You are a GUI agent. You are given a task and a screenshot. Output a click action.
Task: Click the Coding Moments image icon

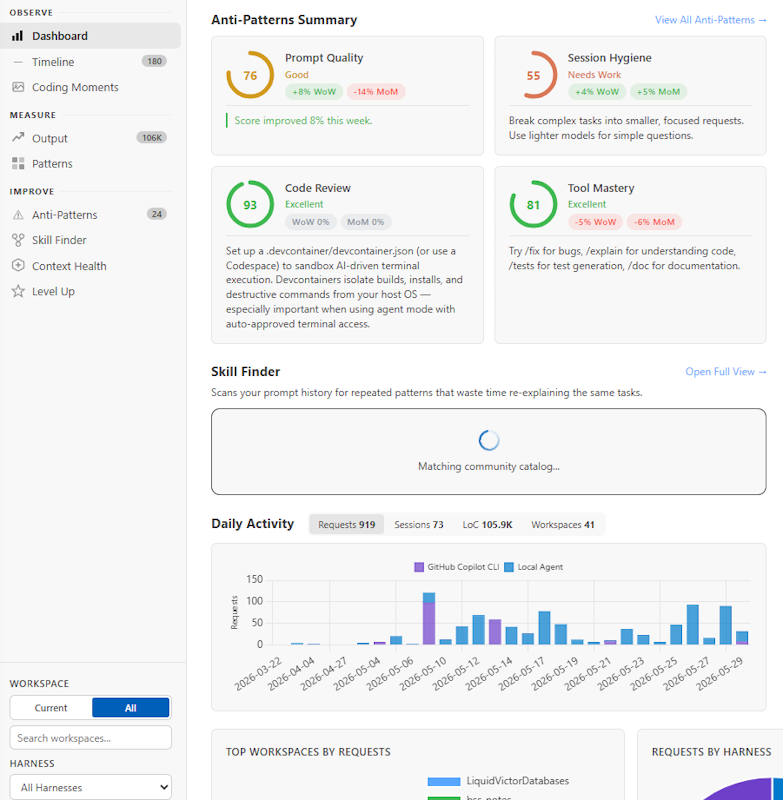tap(18, 87)
